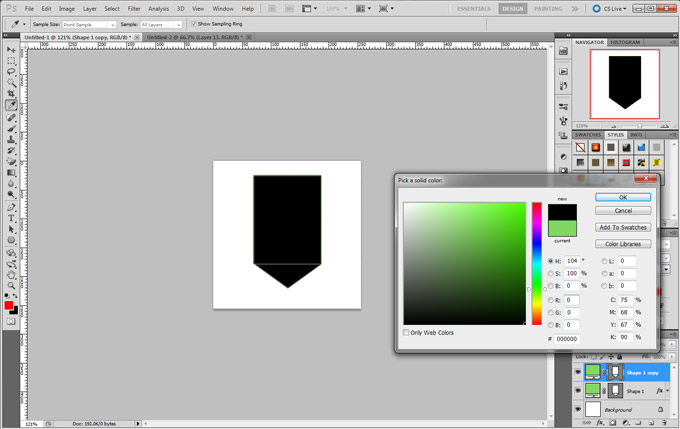The height and width of the screenshot is (429, 680).
Task: Select the Spot Healing Brush tool
Action: pos(11,118)
